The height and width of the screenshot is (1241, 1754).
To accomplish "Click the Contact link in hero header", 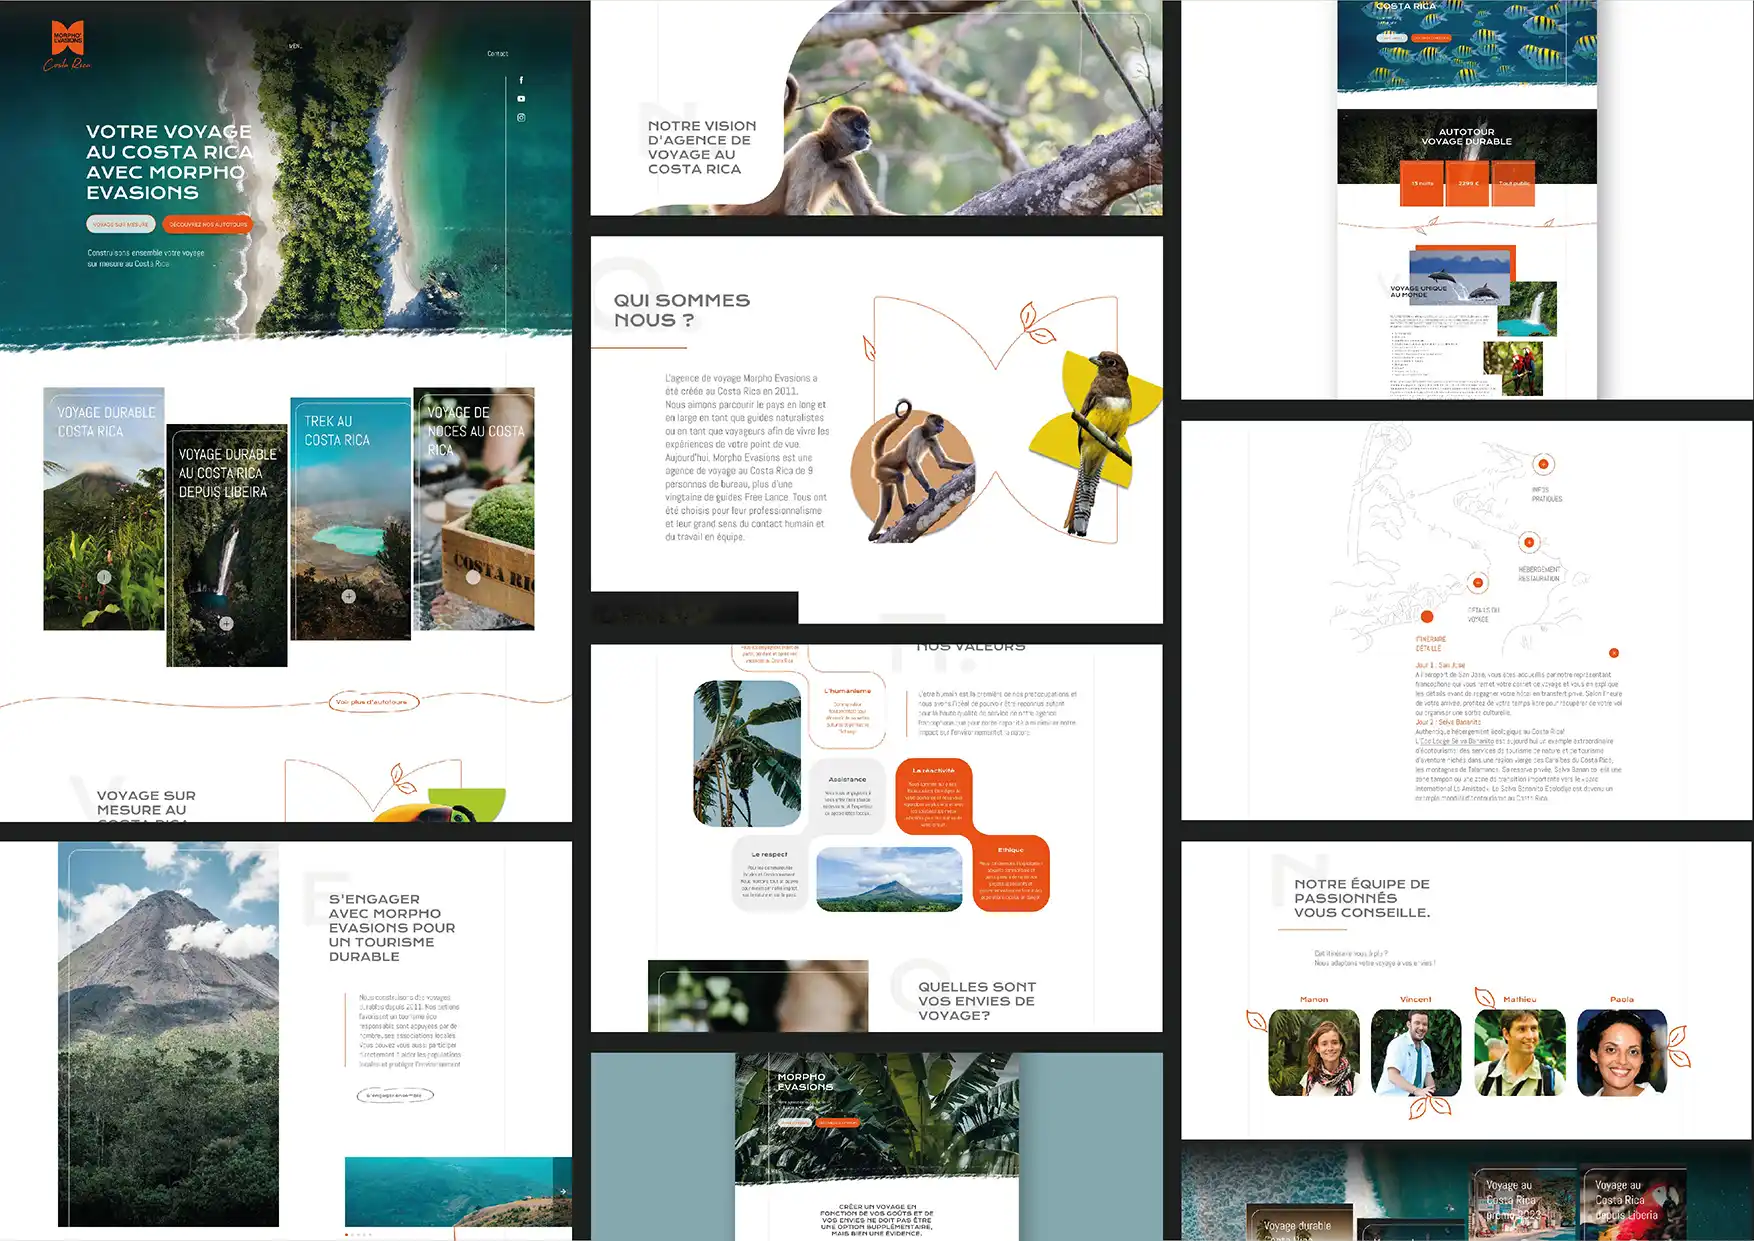I will click(x=498, y=54).
